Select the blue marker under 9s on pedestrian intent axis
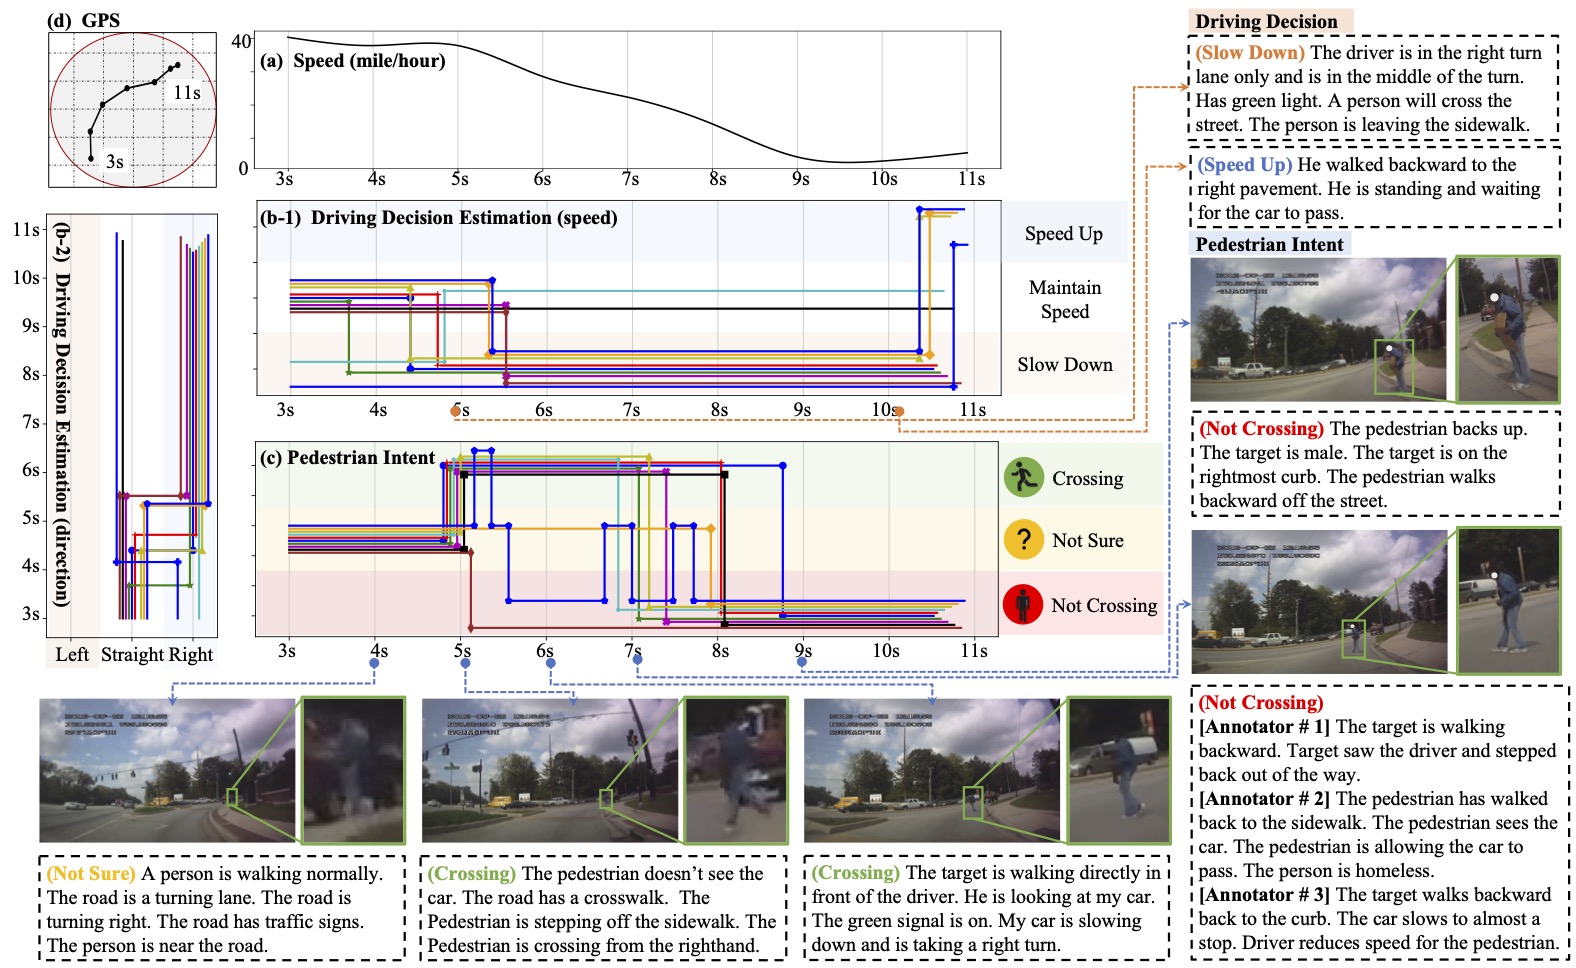Viewport: 1576px width, 968px height. tap(802, 662)
